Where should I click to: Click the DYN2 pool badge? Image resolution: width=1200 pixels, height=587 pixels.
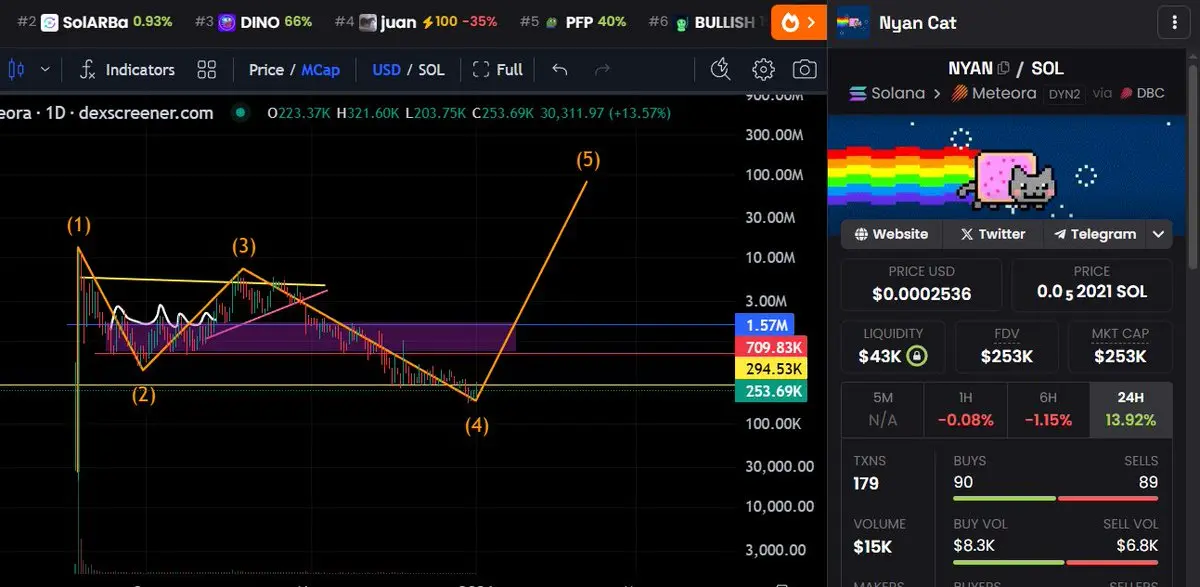[1063, 93]
